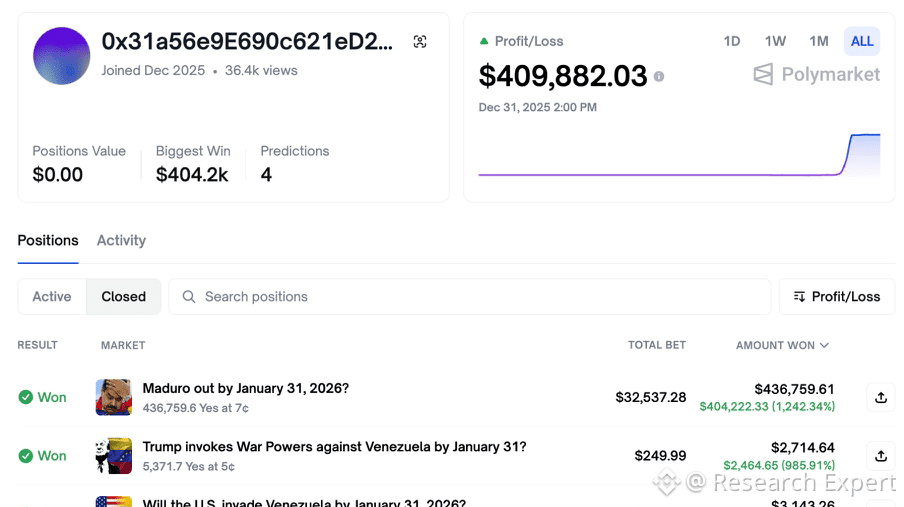Show Active positions

52,297
